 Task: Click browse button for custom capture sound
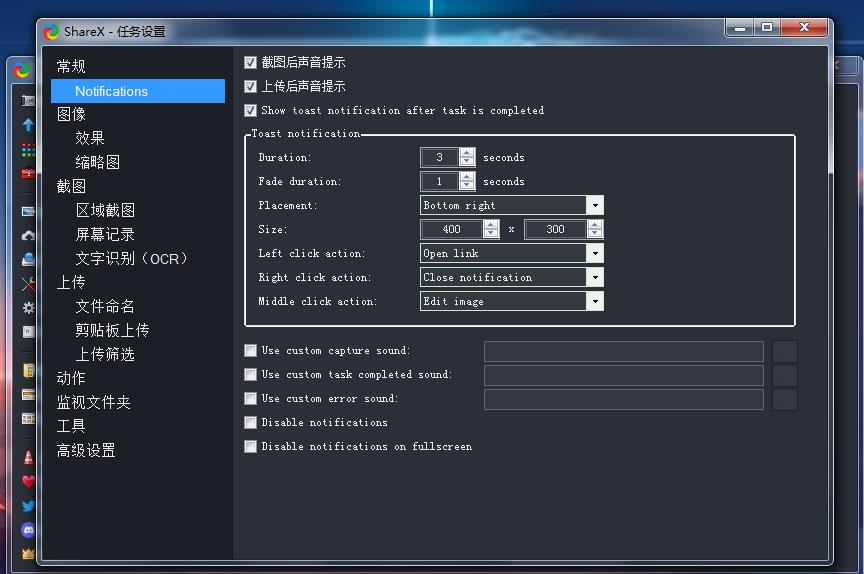(x=785, y=351)
